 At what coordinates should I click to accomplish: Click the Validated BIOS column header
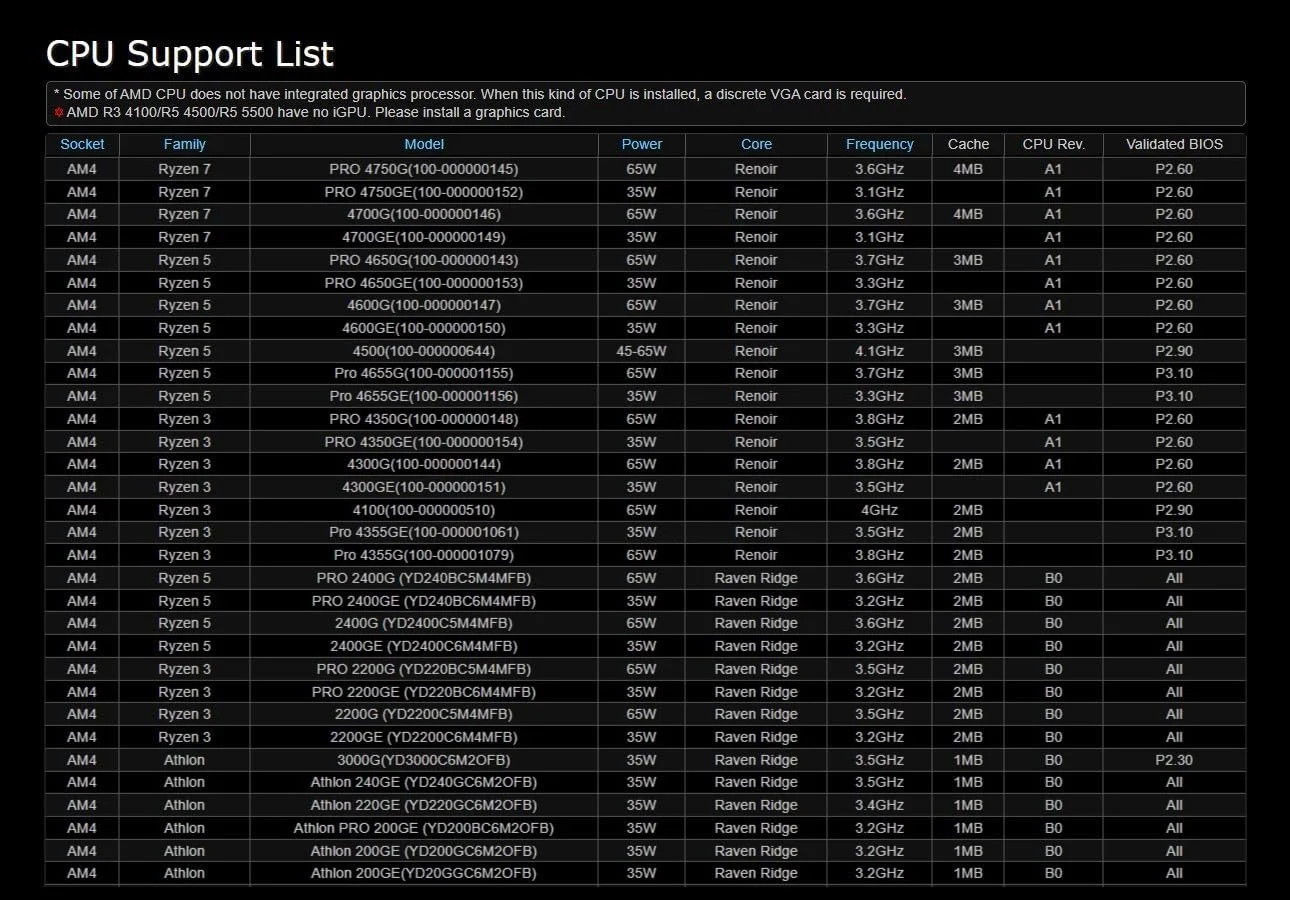pos(1174,144)
